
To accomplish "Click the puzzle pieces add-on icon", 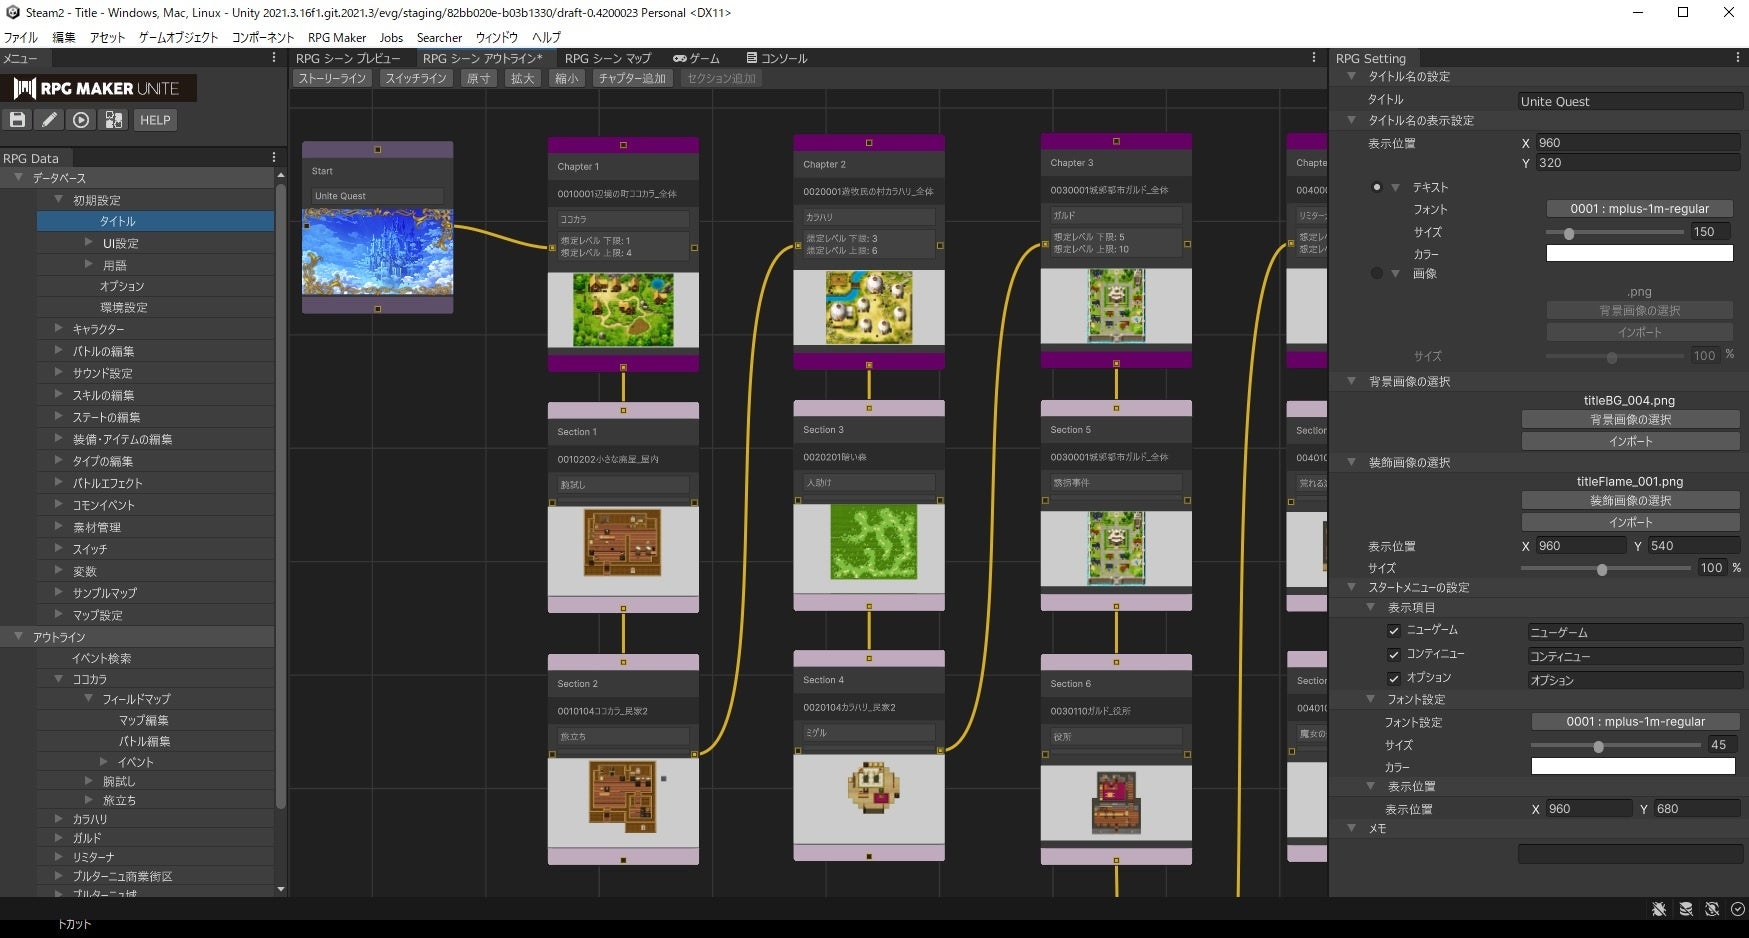I will [114, 120].
